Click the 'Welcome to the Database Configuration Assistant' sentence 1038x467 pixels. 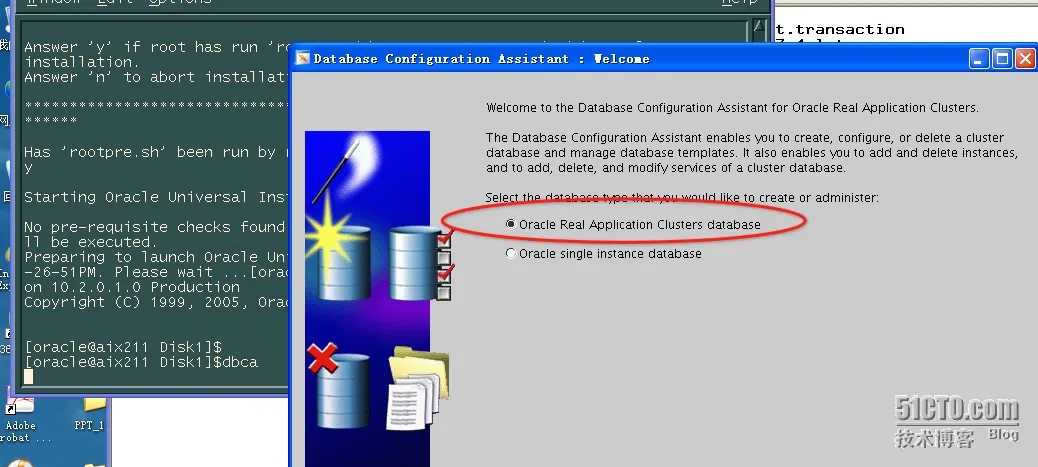(x=732, y=107)
